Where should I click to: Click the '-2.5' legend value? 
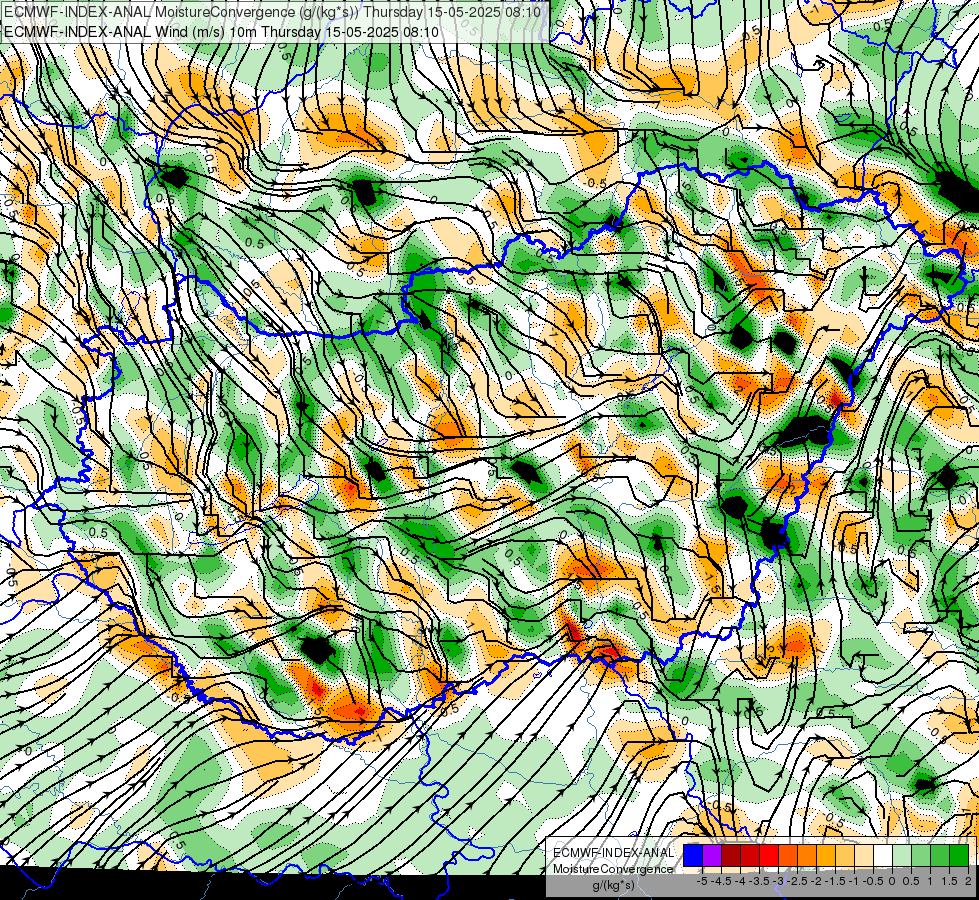point(797,881)
